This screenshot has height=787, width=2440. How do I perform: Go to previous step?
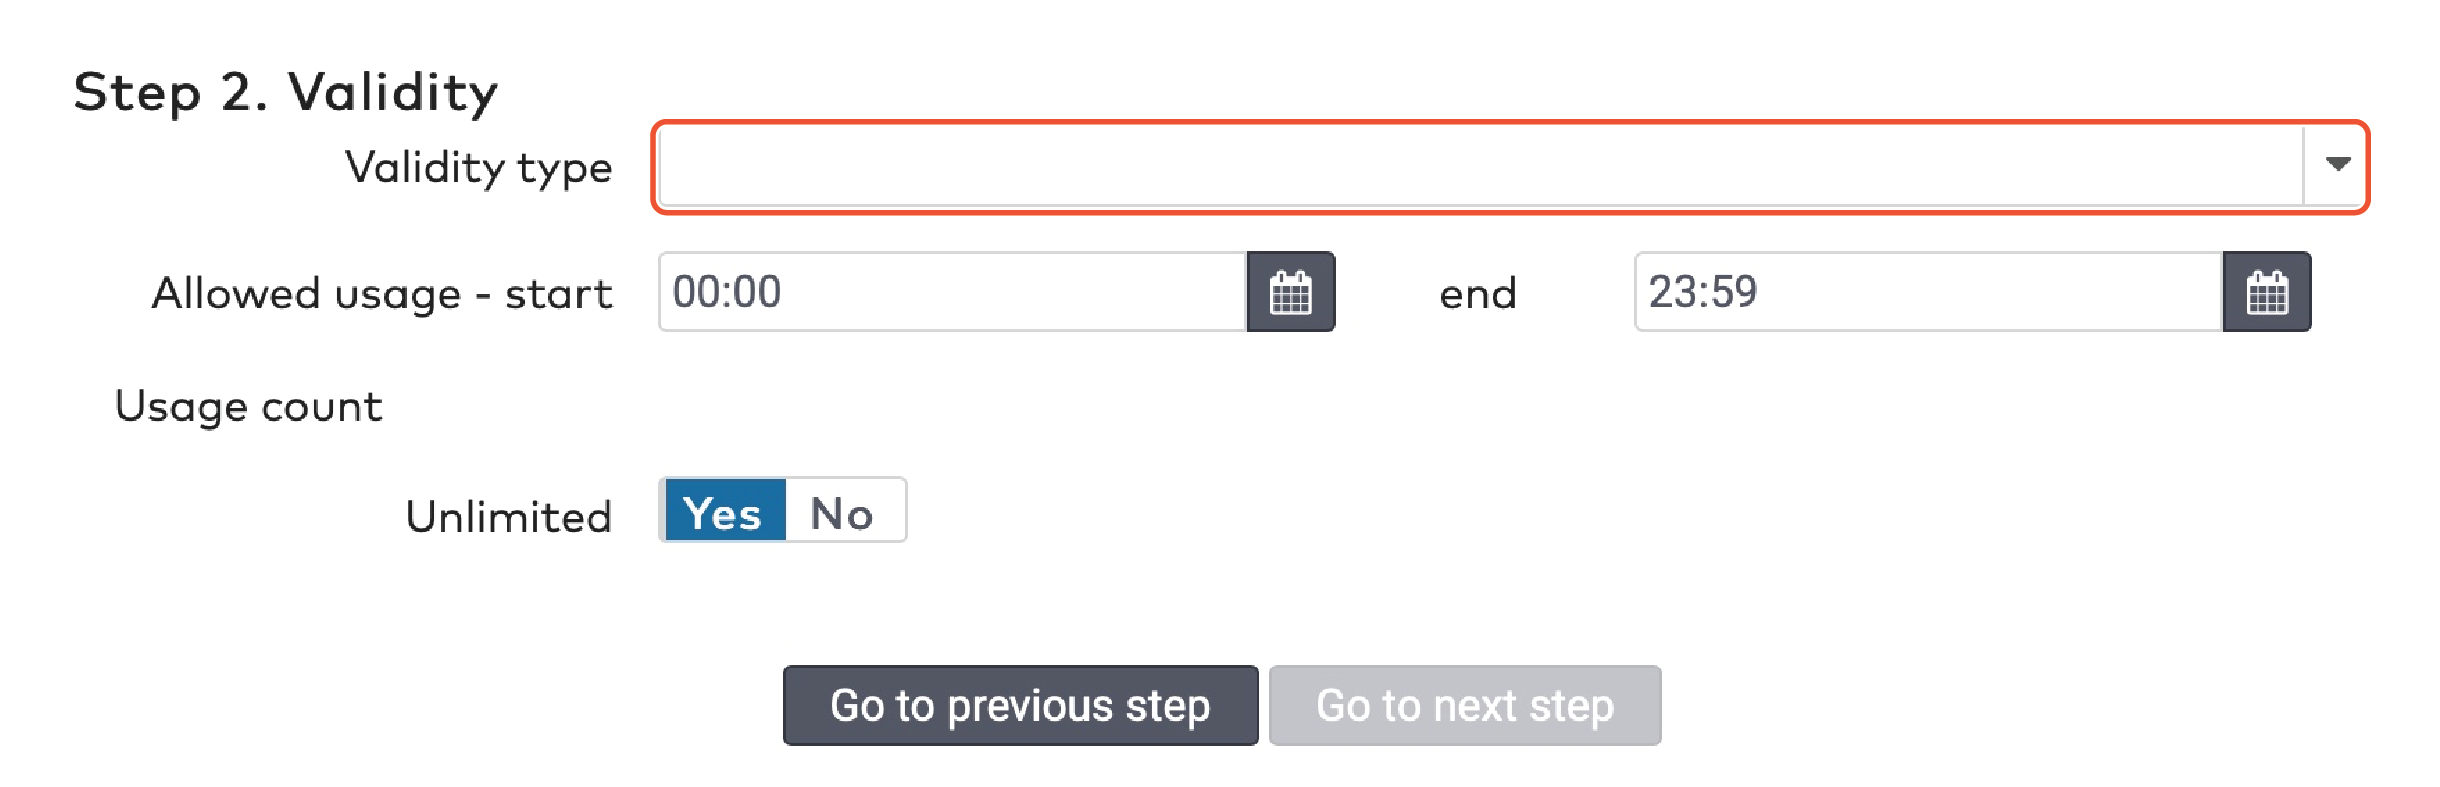1020,705
